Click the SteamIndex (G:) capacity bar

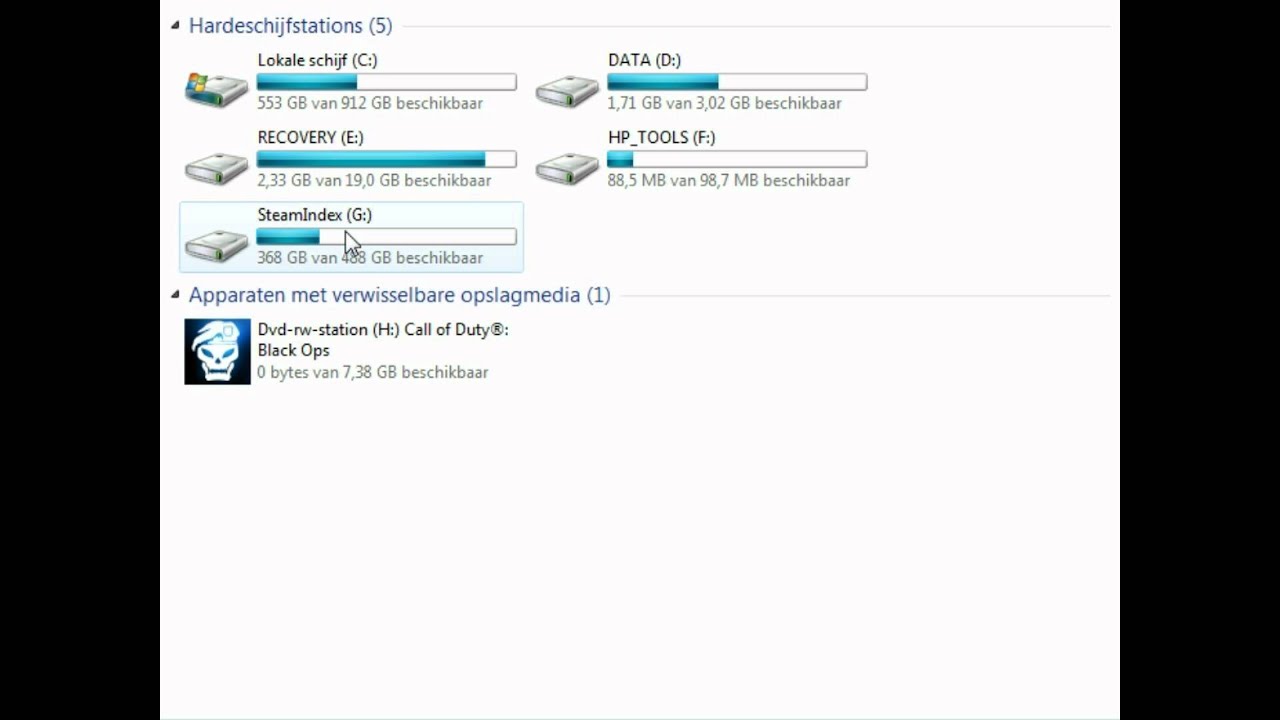coord(386,237)
